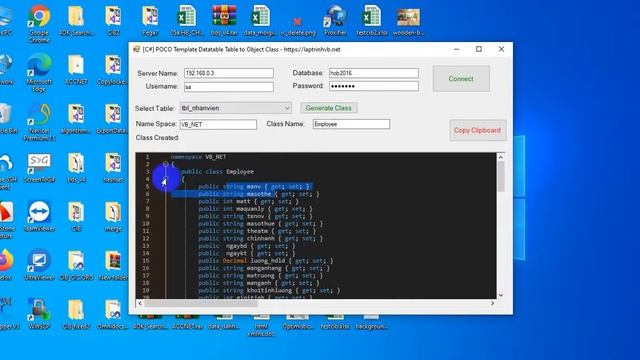Click the Username input field
This screenshot has width=640, height=360.
click(x=229, y=87)
